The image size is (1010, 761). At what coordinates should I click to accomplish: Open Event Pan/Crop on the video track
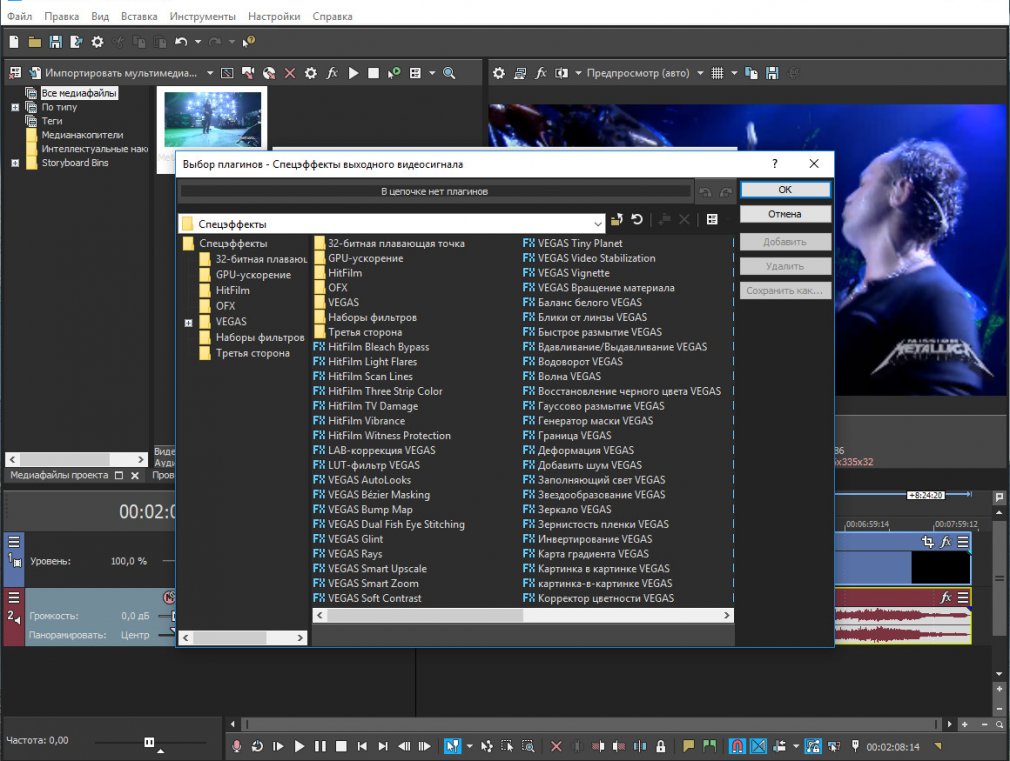(x=928, y=542)
